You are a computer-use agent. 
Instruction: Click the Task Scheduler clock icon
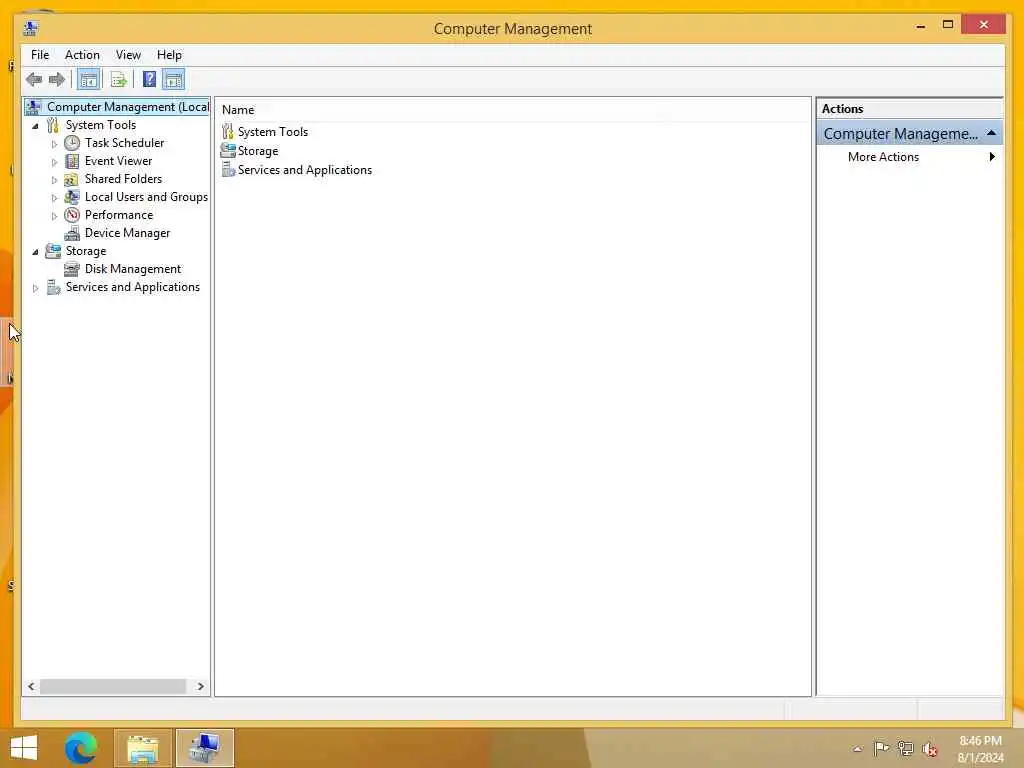(x=72, y=142)
